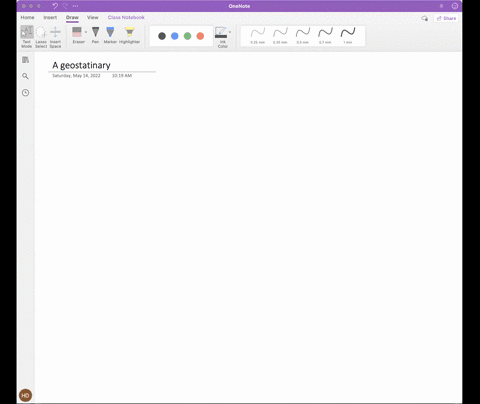480x404 pixels.
Task: Select the Eraser tool
Action: point(77,35)
